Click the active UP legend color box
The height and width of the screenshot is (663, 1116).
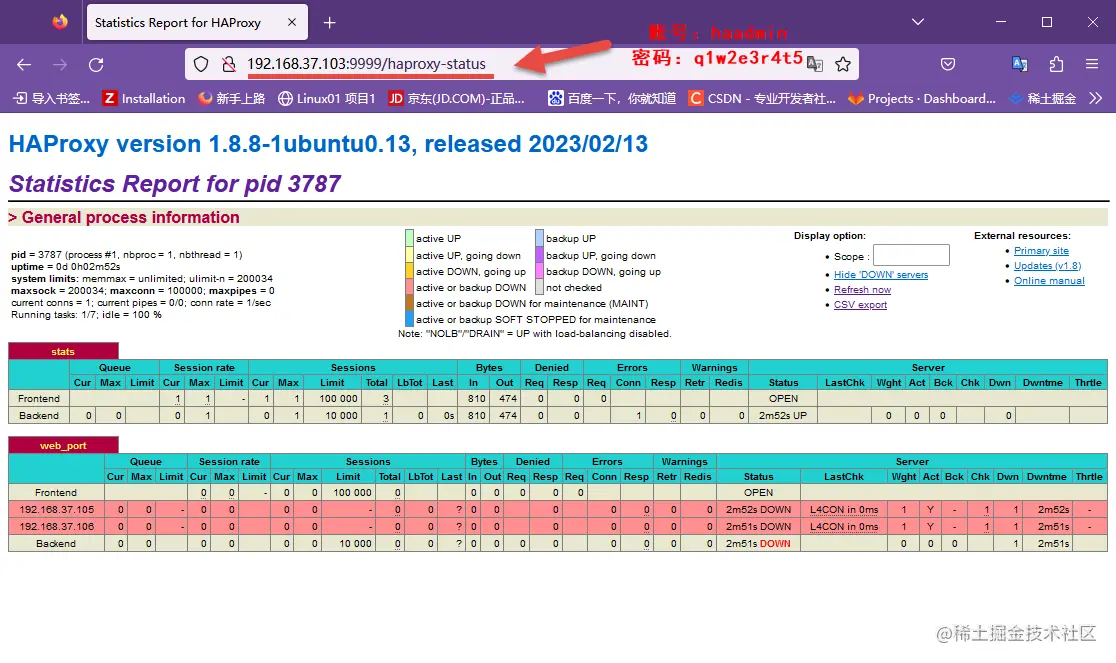409,238
